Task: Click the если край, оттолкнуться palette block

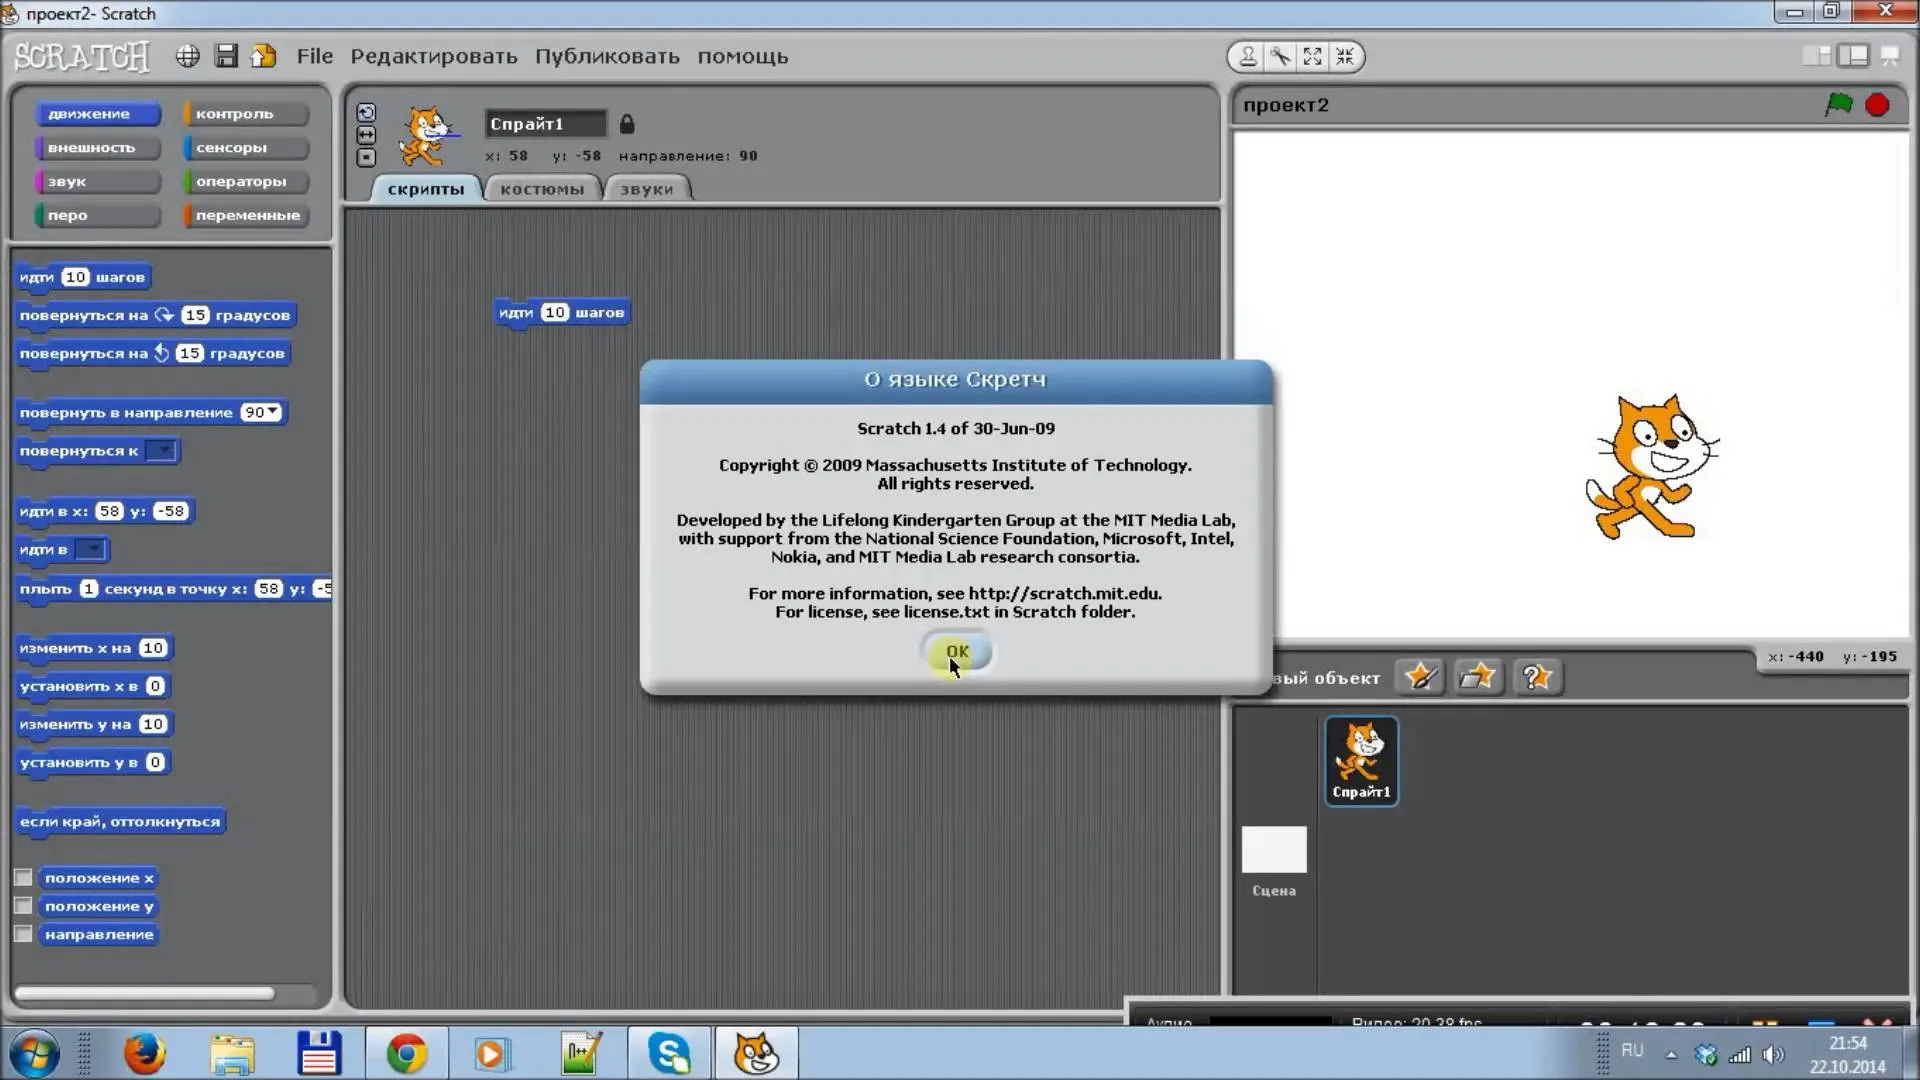Action: pos(120,822)
